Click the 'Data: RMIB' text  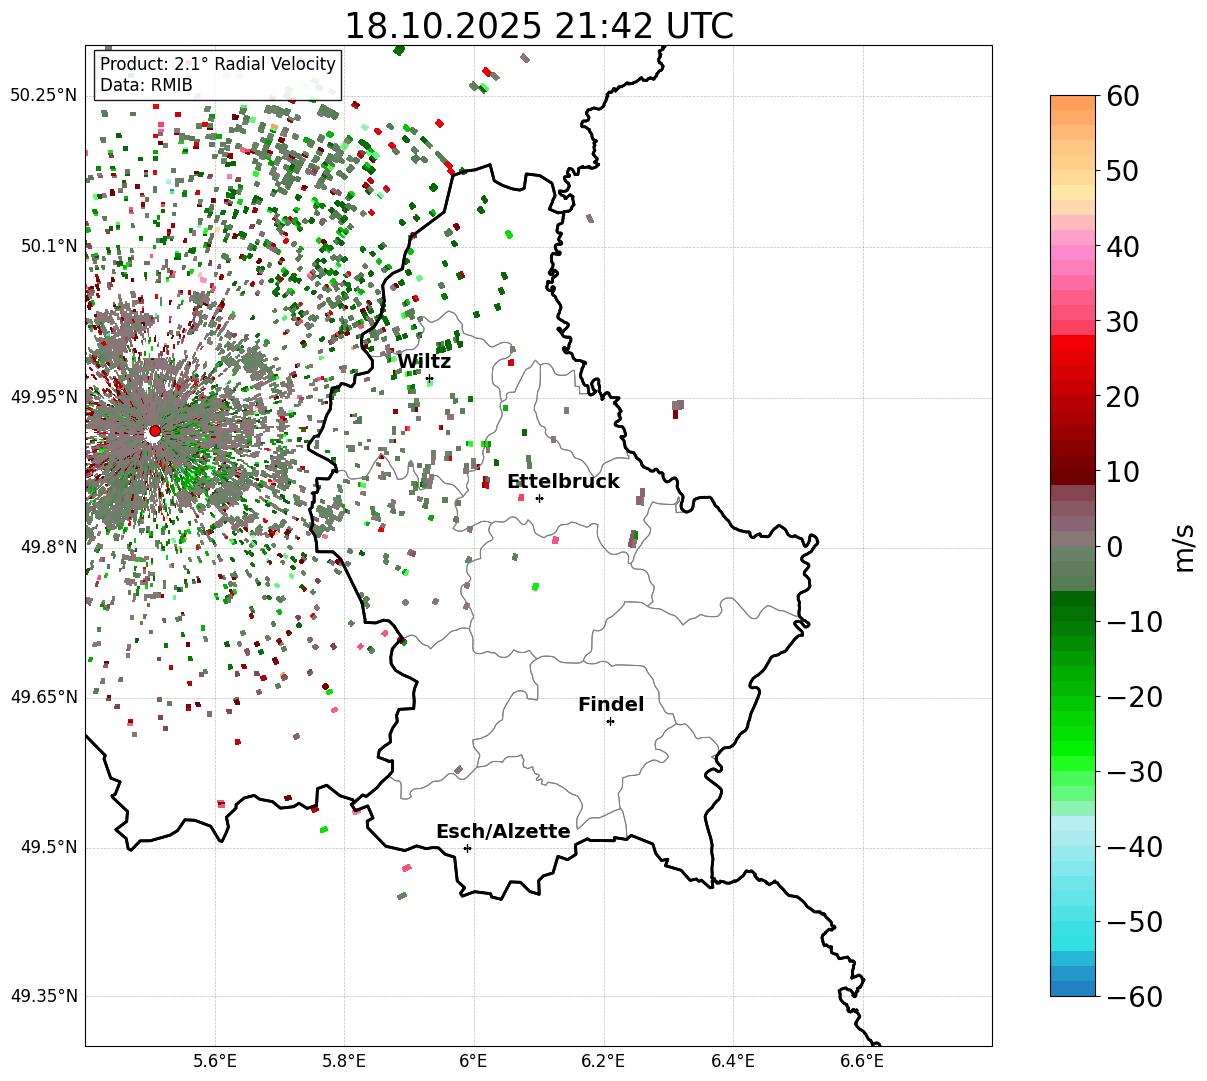(146, 85)
